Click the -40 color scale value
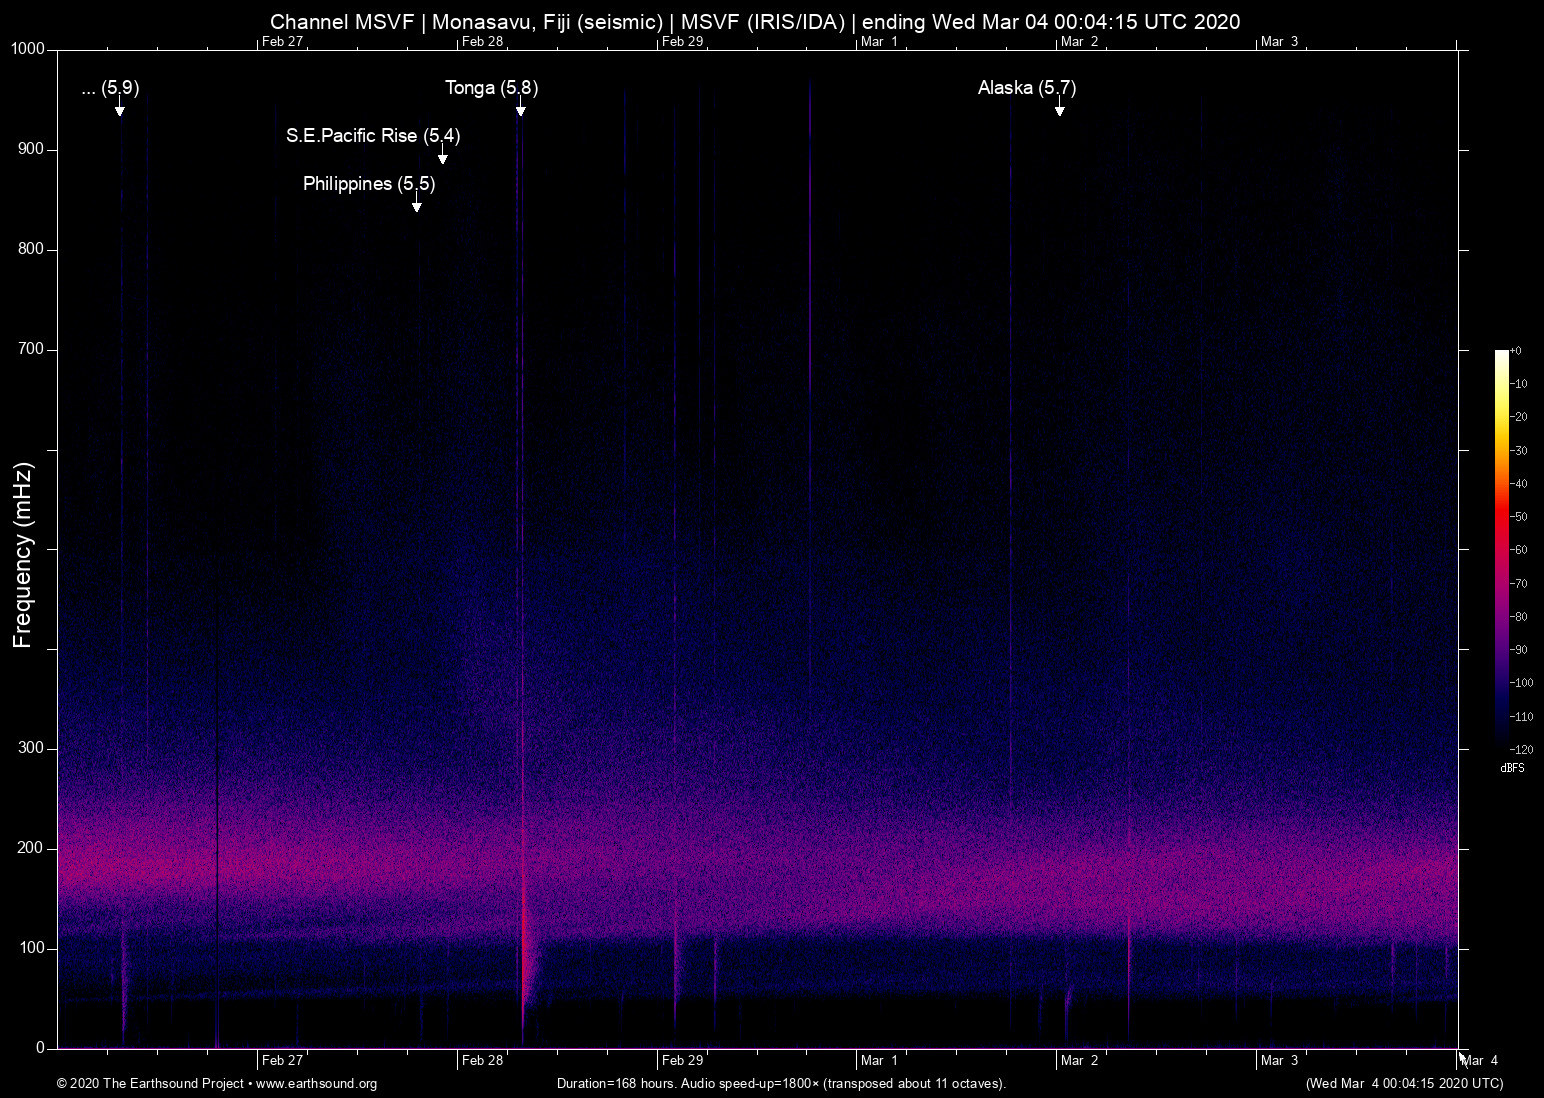 [x=1519, y=484]
